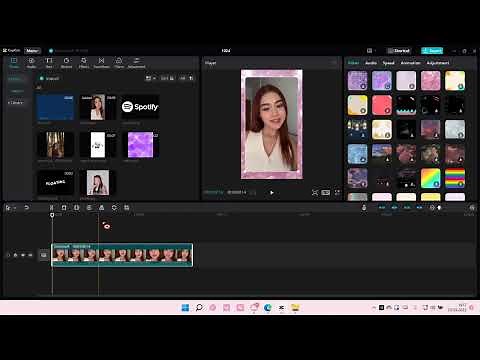Open CapCut from taskbar
The height and width of the screenshot is (360, 480).
click(281, 307)
